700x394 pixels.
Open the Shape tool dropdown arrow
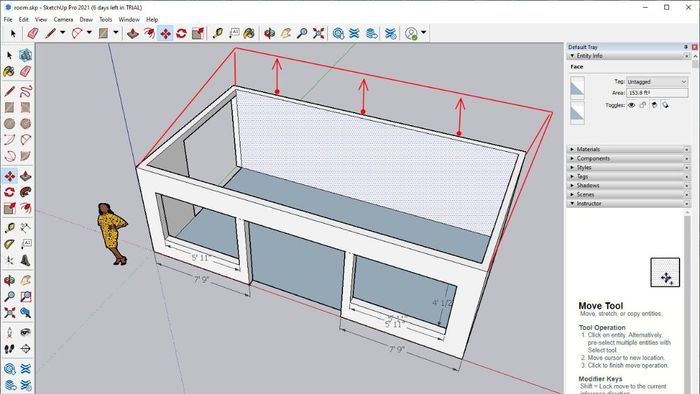pos(116,33)
